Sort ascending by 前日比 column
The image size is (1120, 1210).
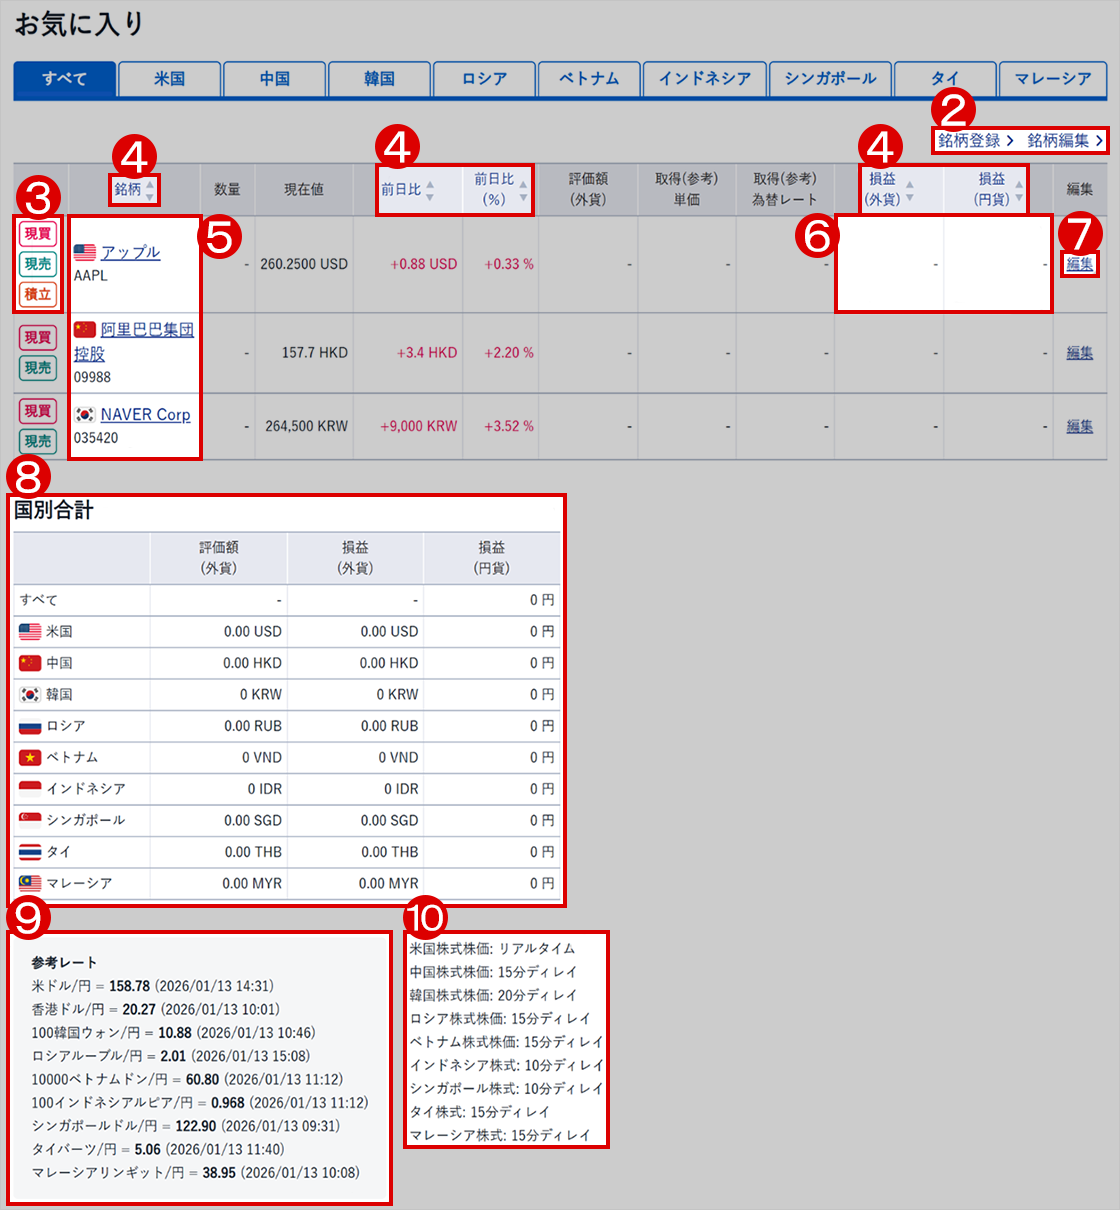tap(429, 183)
